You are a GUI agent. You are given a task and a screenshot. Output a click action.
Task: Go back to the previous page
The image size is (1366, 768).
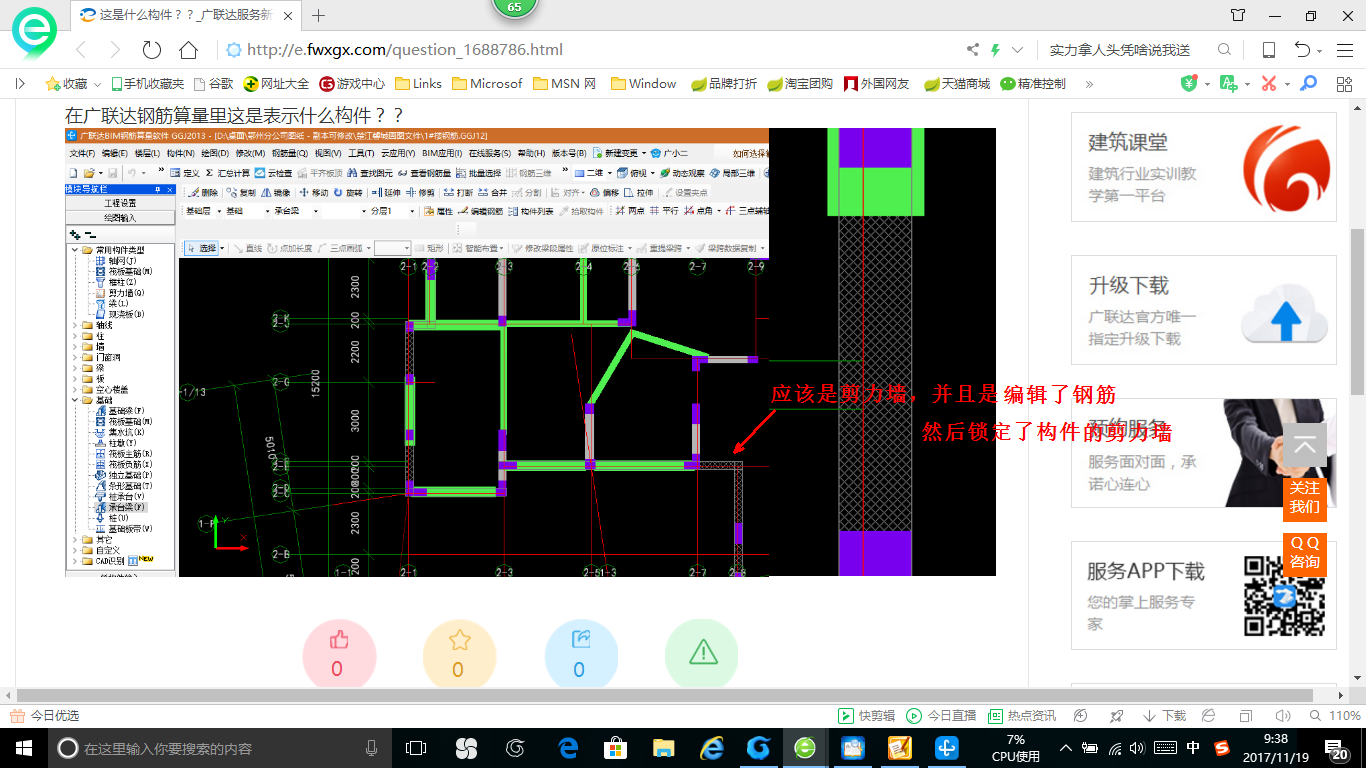[81, 50]
